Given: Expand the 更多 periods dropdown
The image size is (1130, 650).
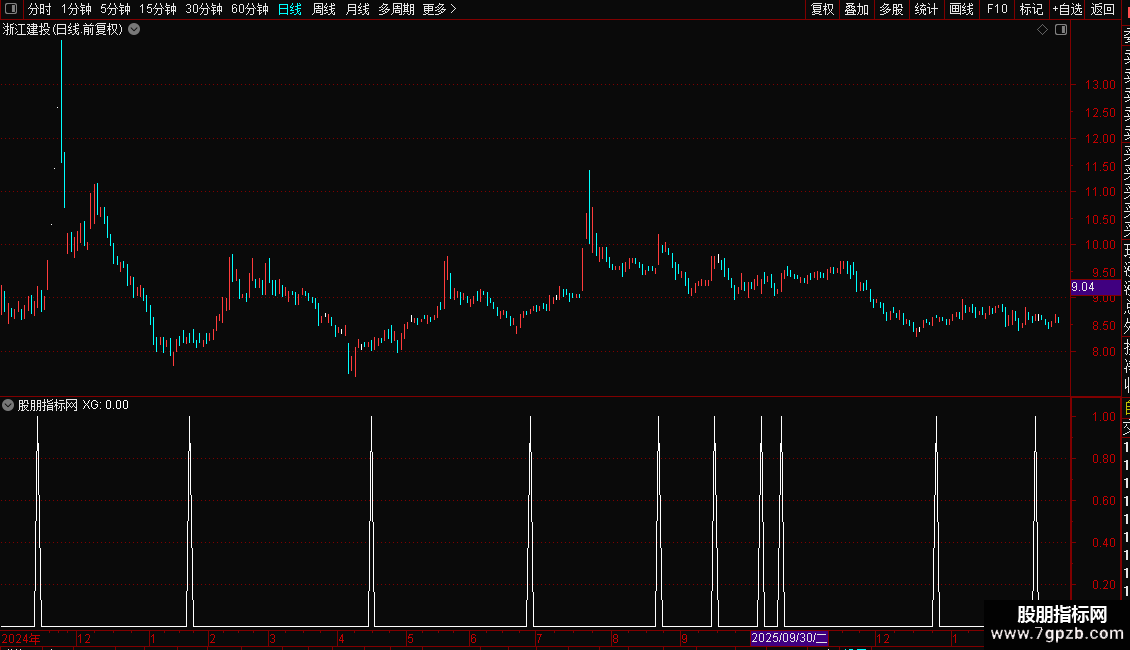Looking at the screenshot, I should pyautogui.click(x=440, y=9).
